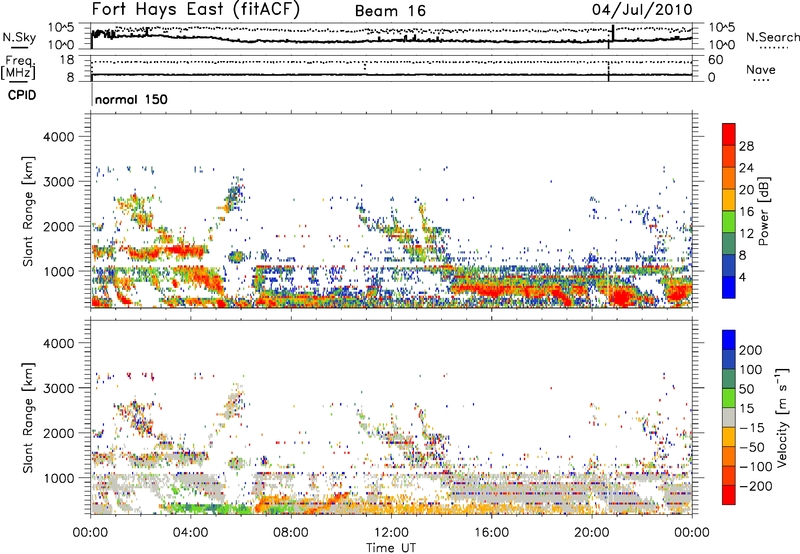Pick the red top segment of the power colorbar
The image size is (800, 554).
click(x=729, y=134)
